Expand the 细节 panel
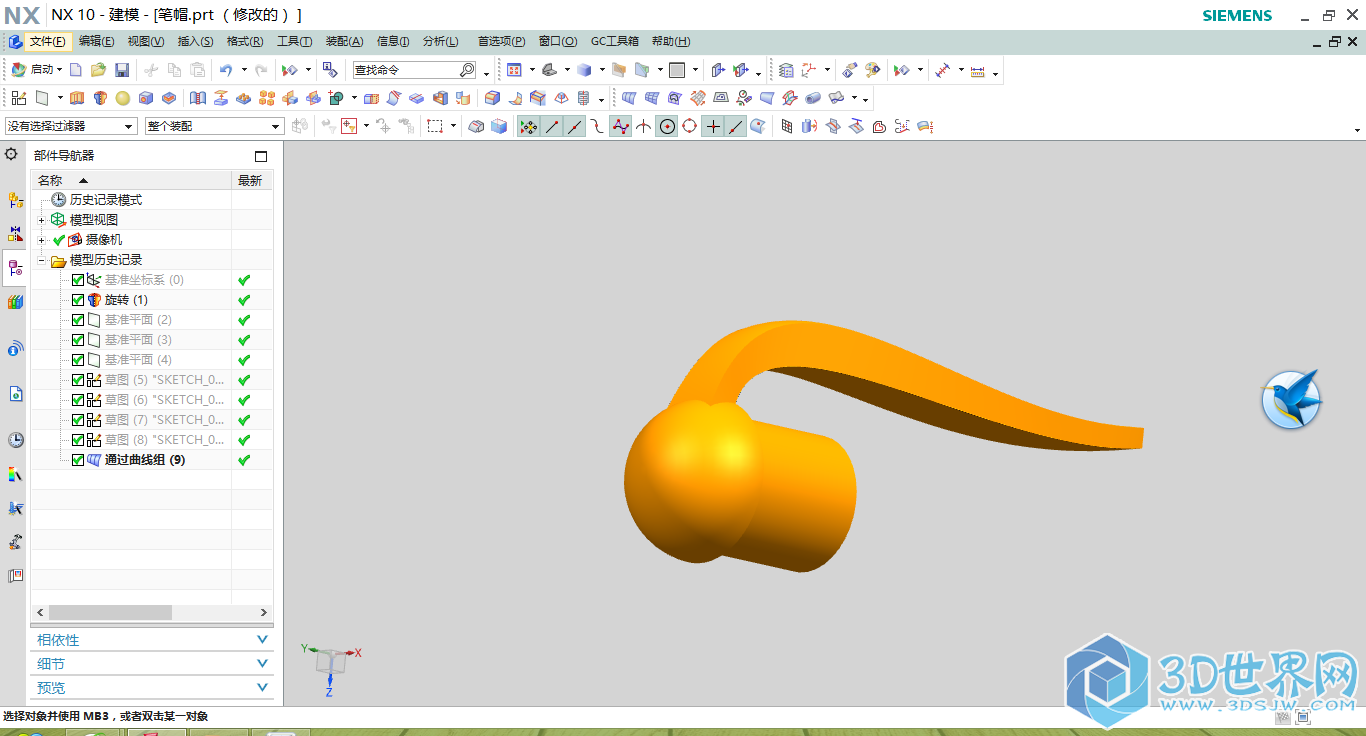 pos(152,664)
